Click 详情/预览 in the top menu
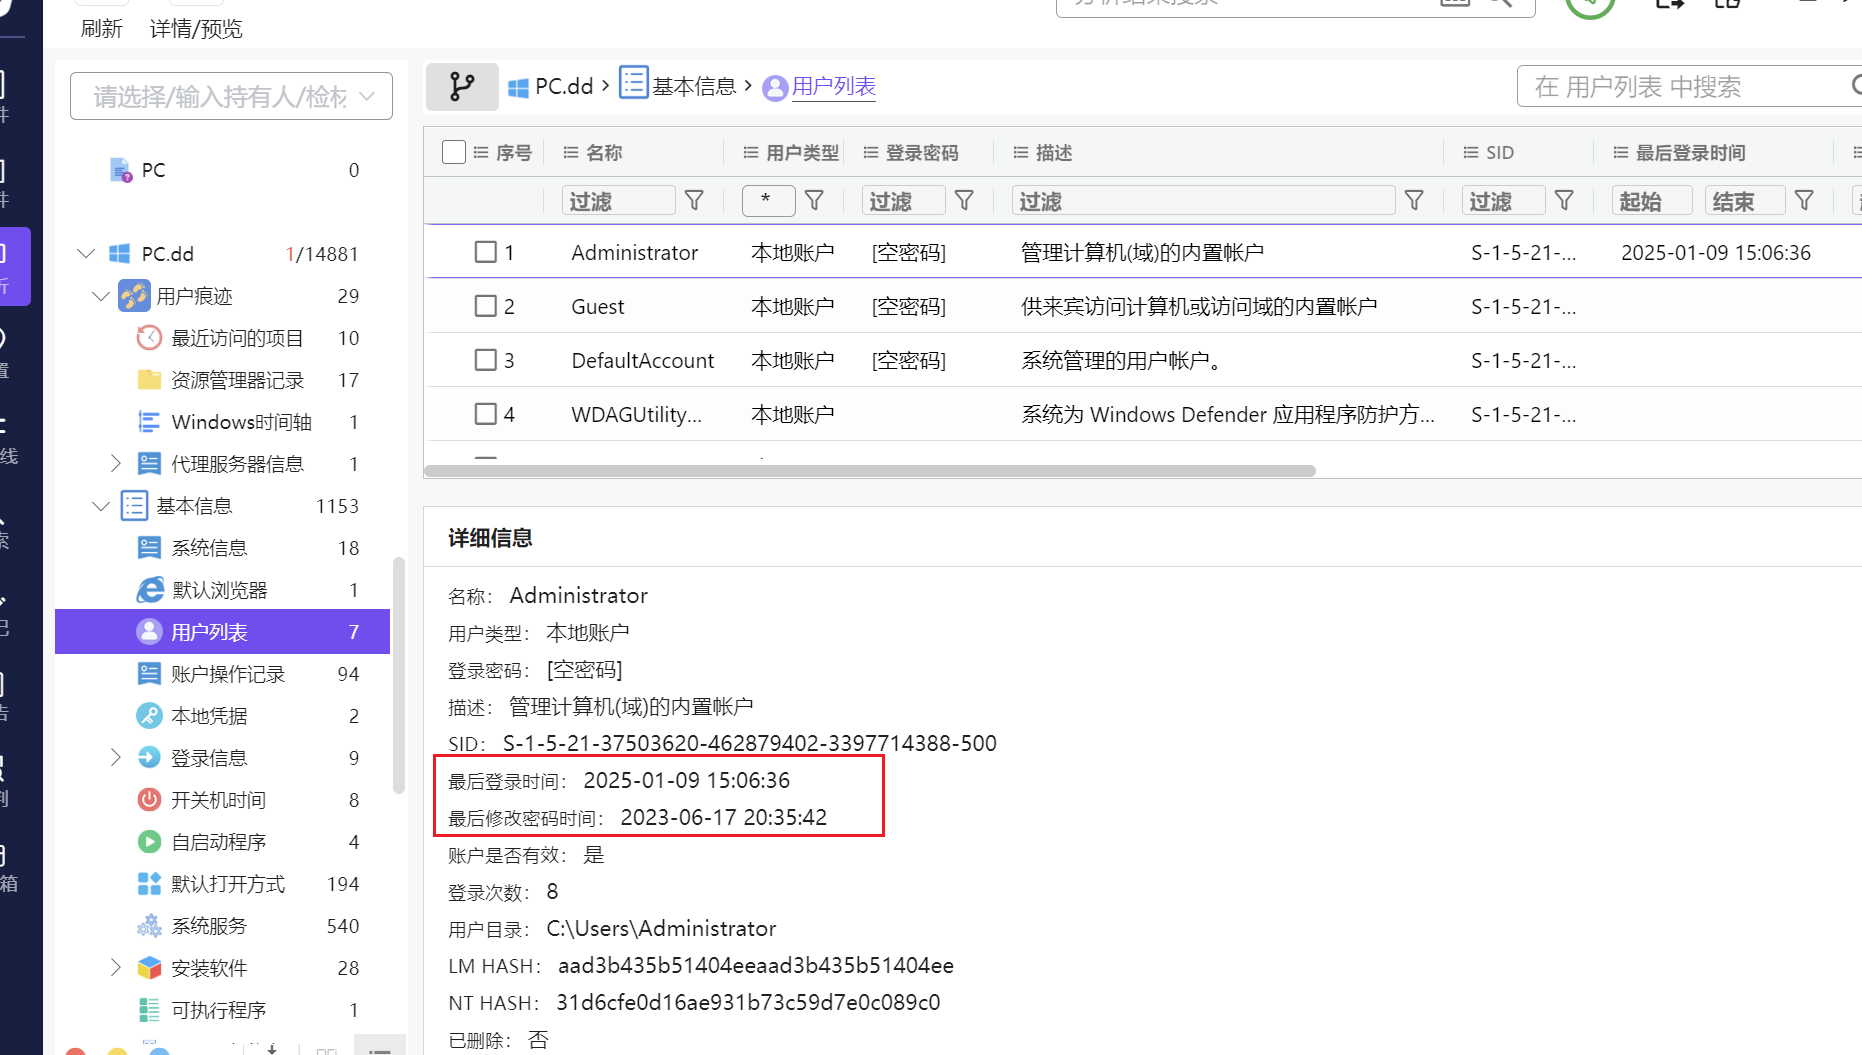 (196, 29)
